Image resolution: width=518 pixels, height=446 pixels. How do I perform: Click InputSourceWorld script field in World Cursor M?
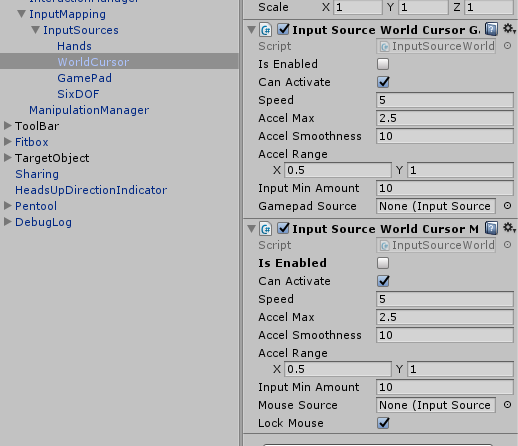click(x=436, y=245)
